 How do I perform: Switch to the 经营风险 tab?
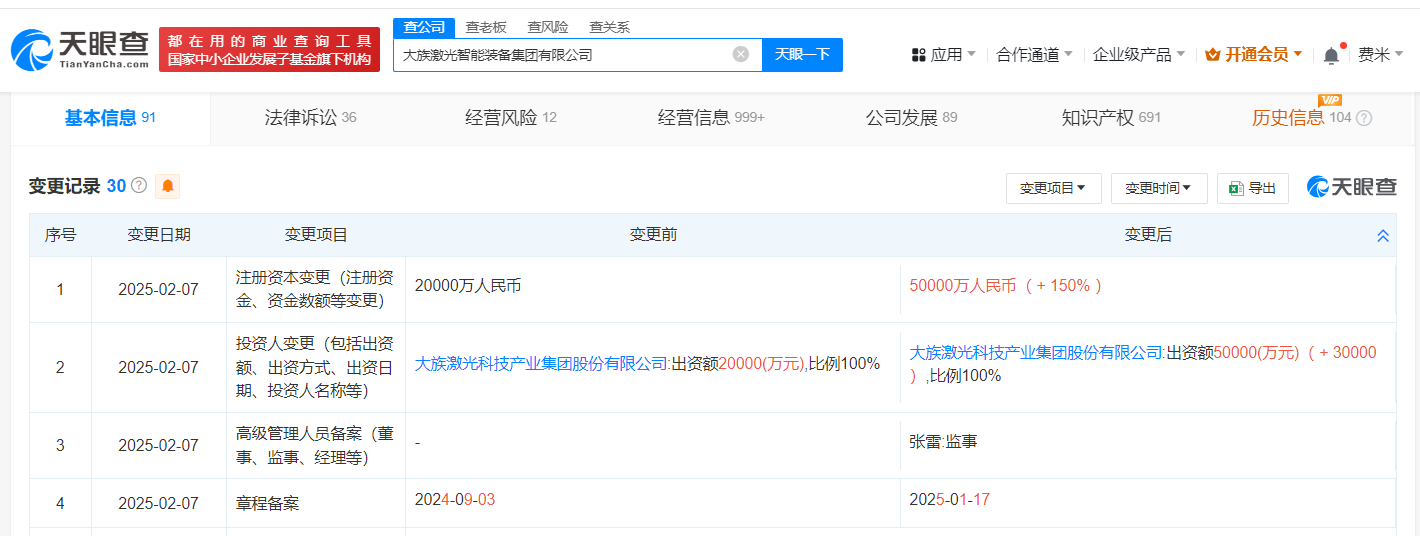[510, 118]
